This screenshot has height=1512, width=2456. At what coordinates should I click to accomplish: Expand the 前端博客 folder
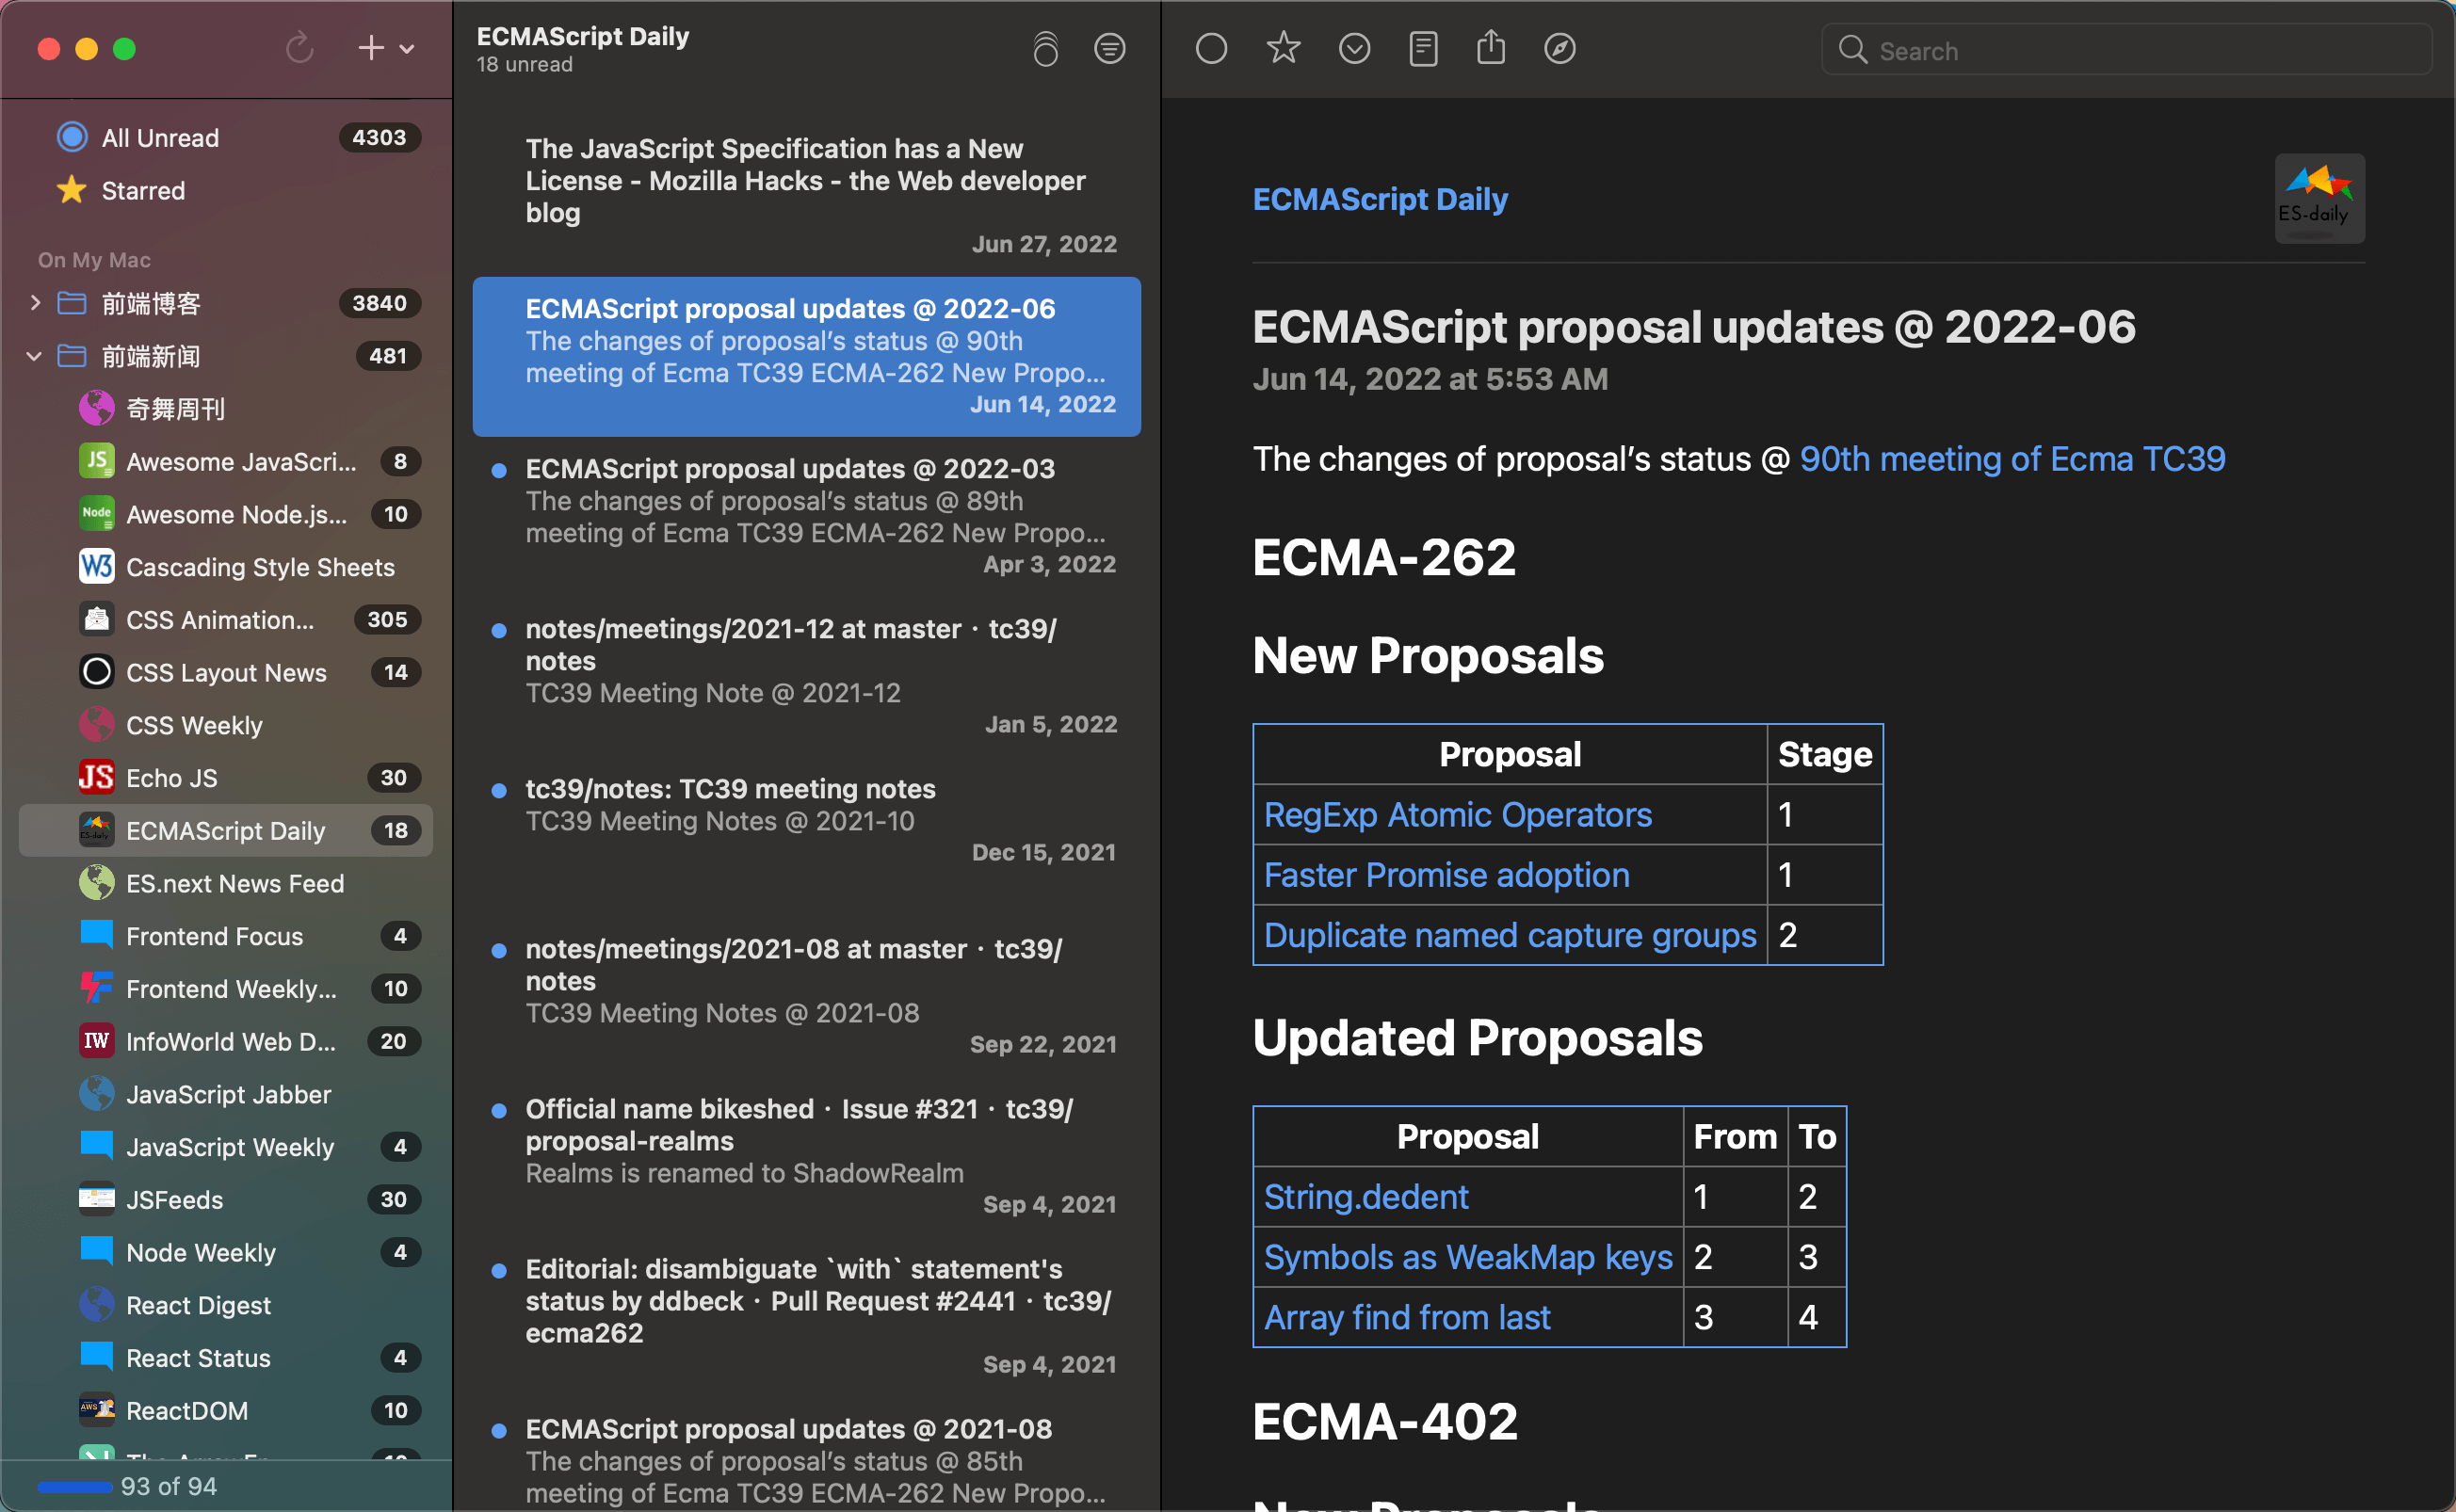pos(35,302)
